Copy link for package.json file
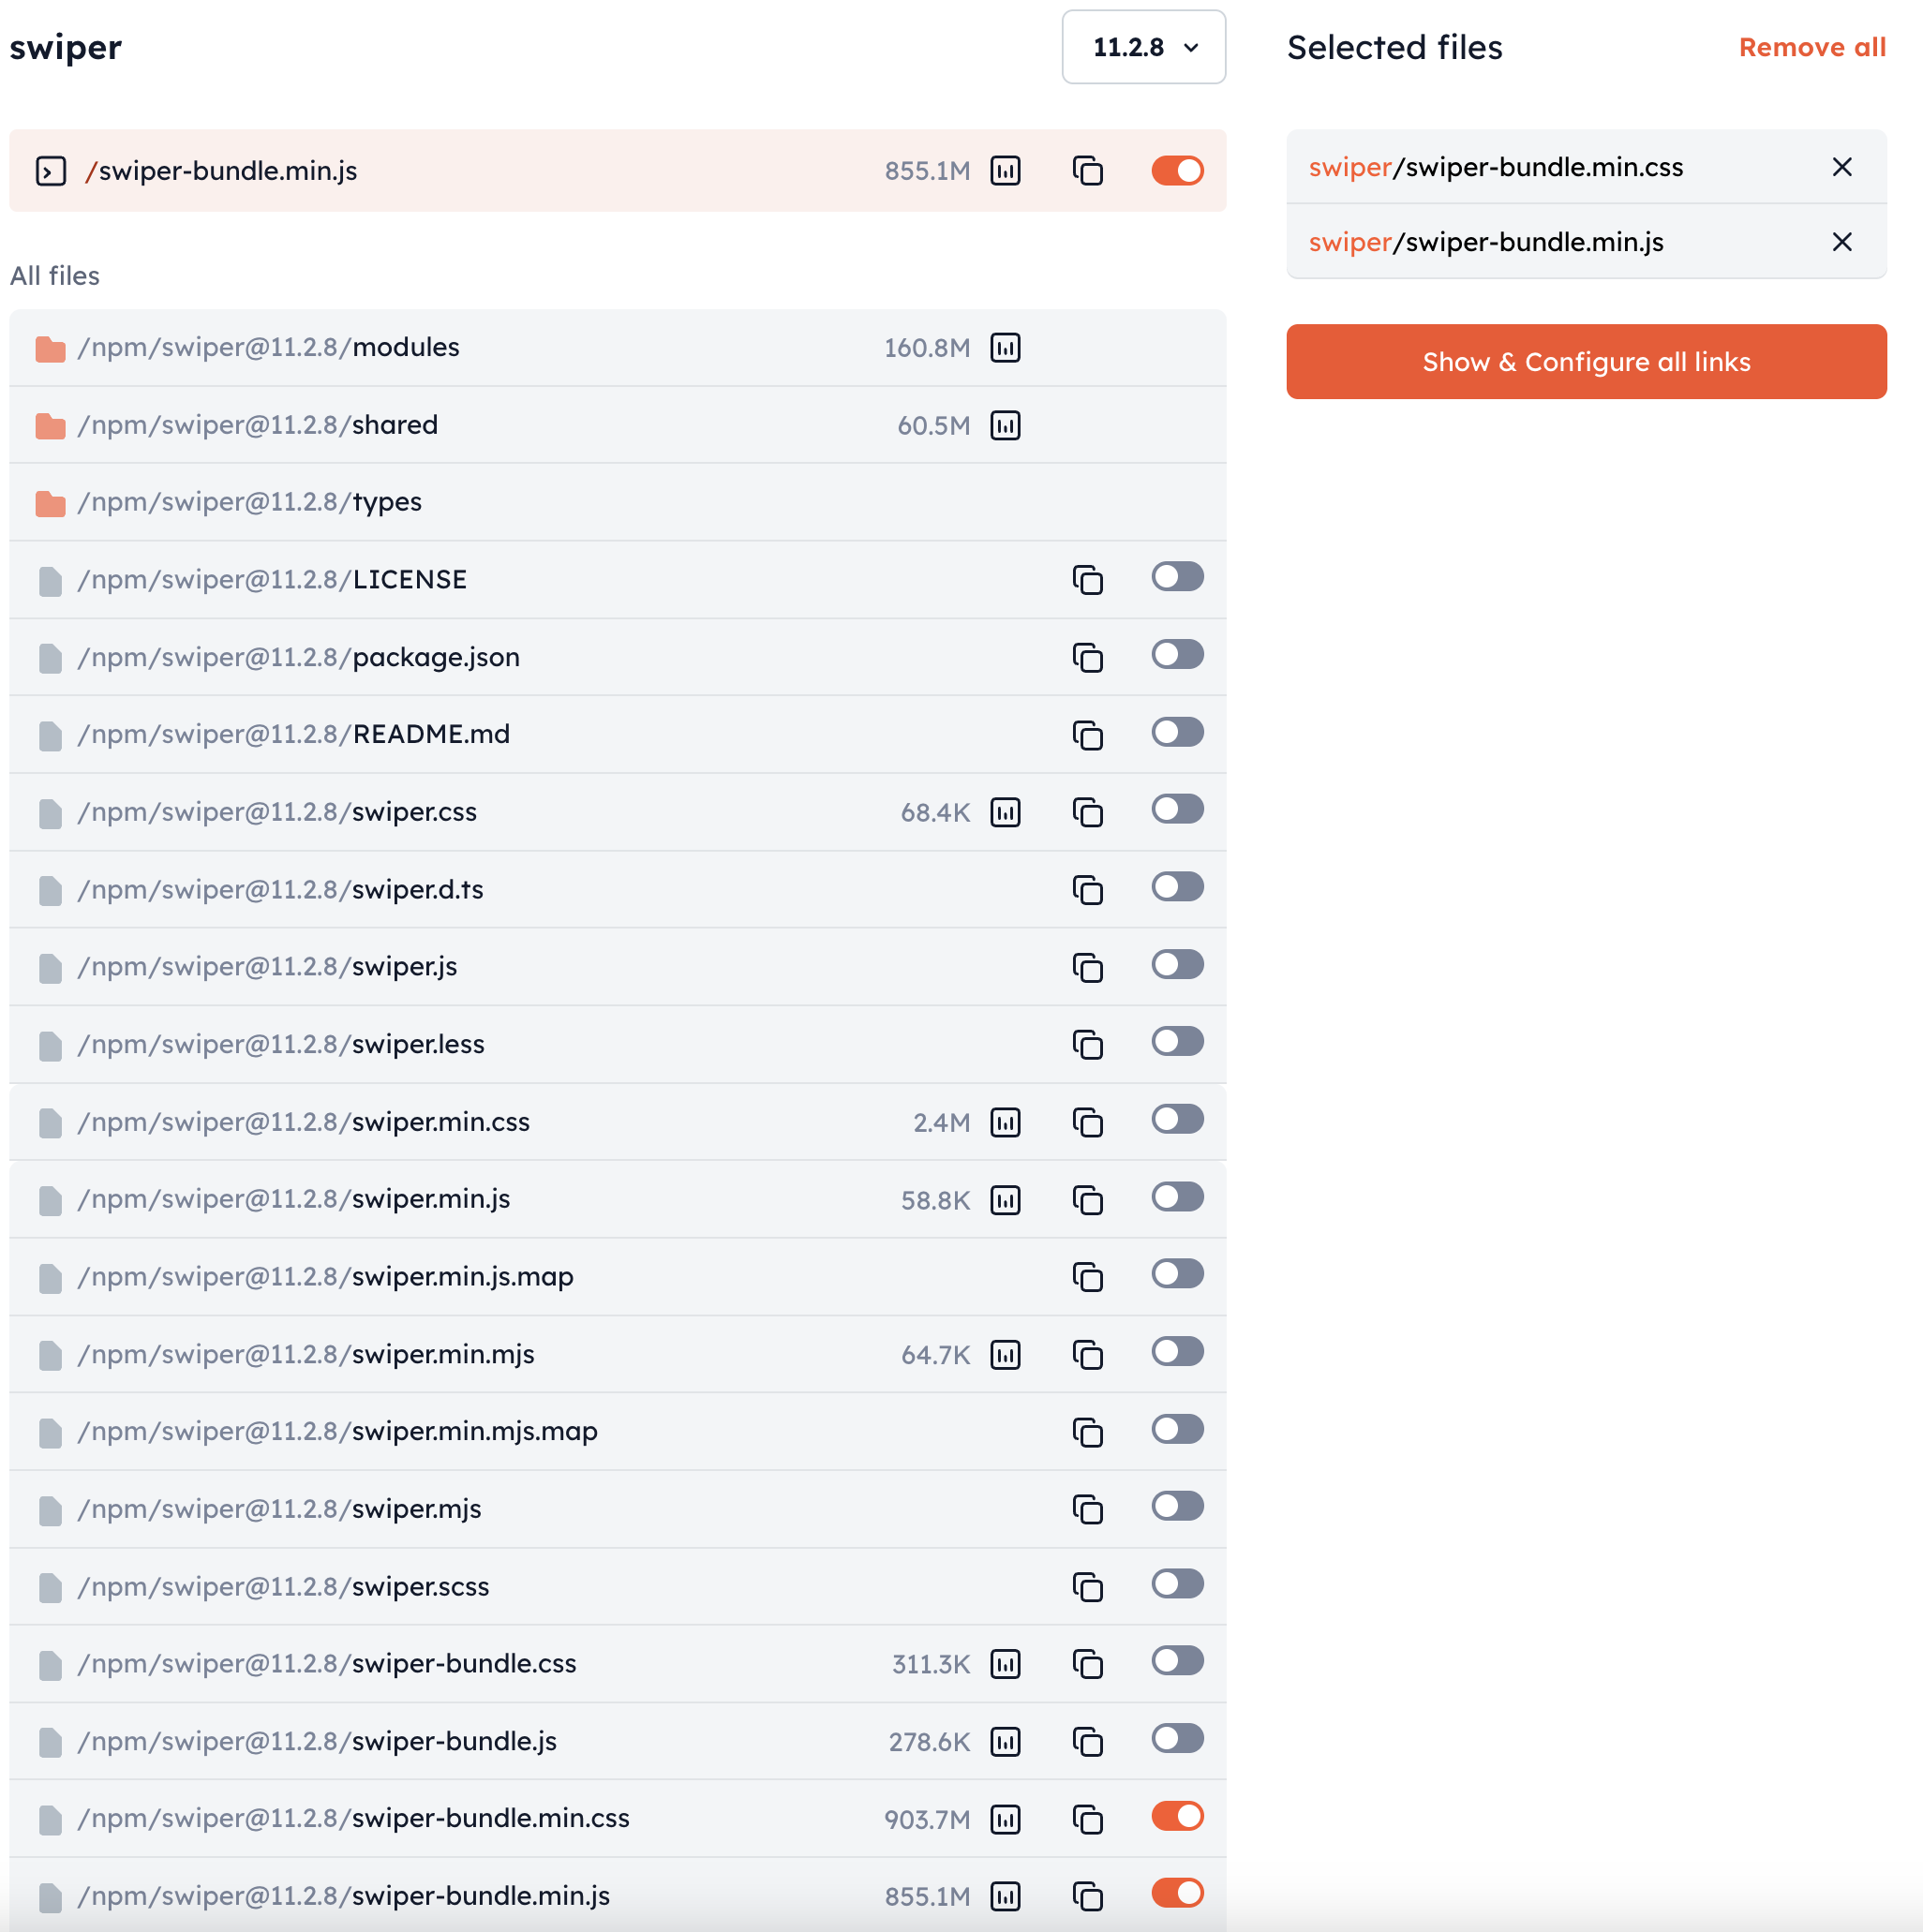This screenshot has width=1923, height=1932. coord(1087,657)
